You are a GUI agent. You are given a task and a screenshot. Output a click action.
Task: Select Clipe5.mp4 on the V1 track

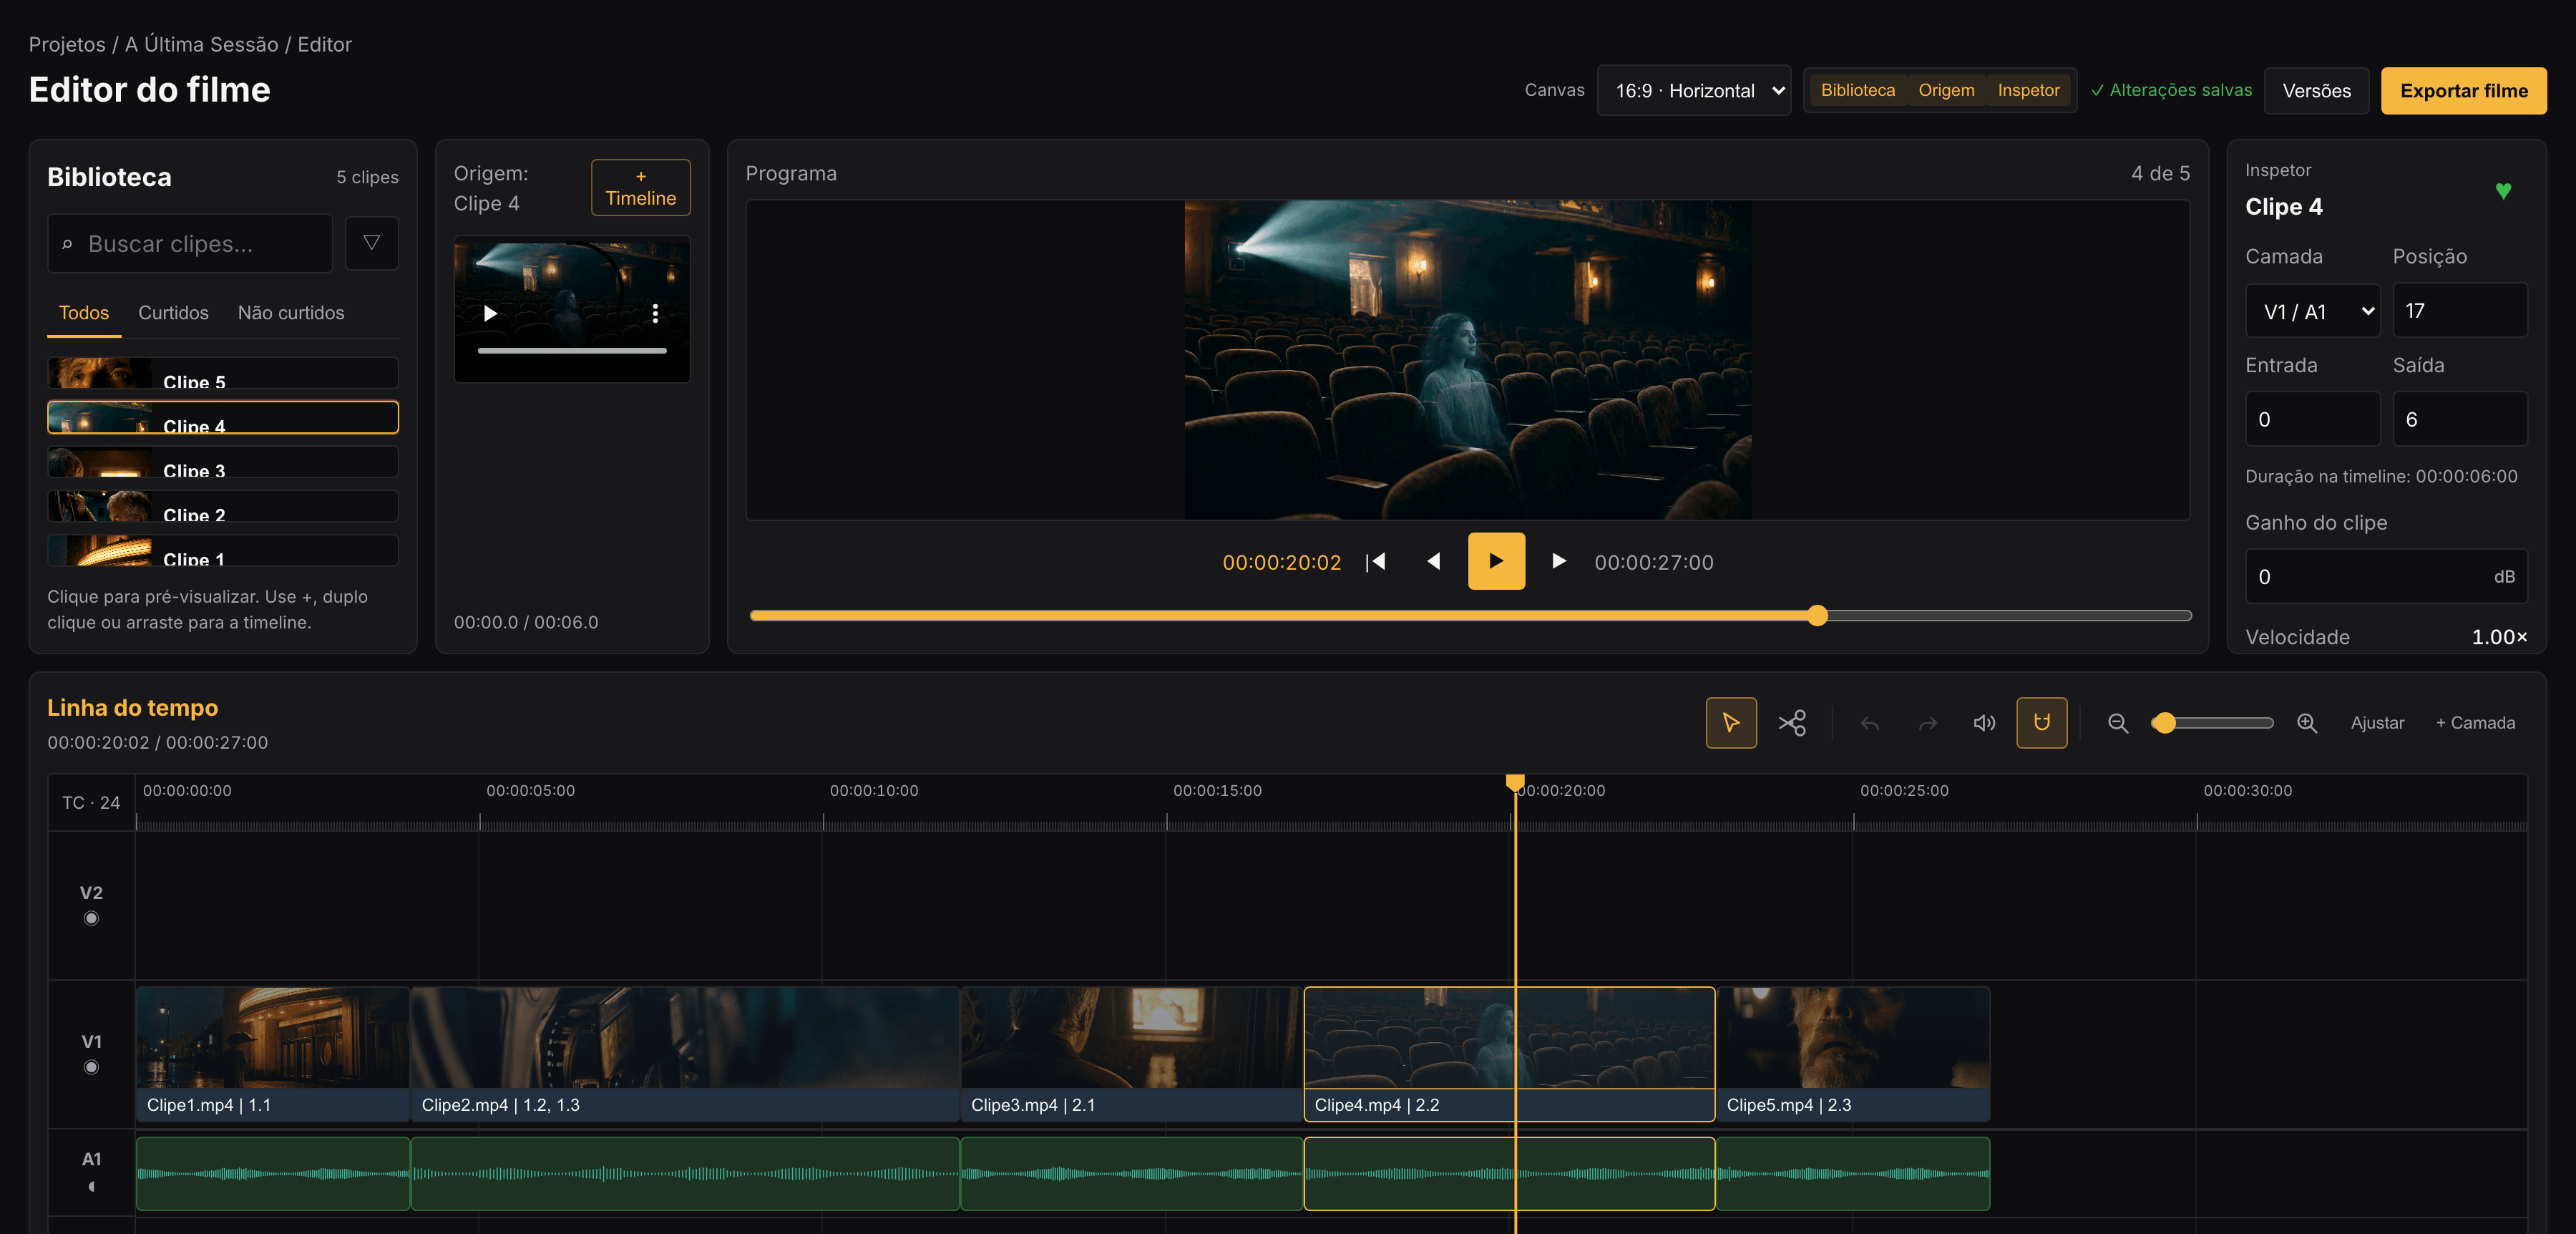click(1853, 1054)
